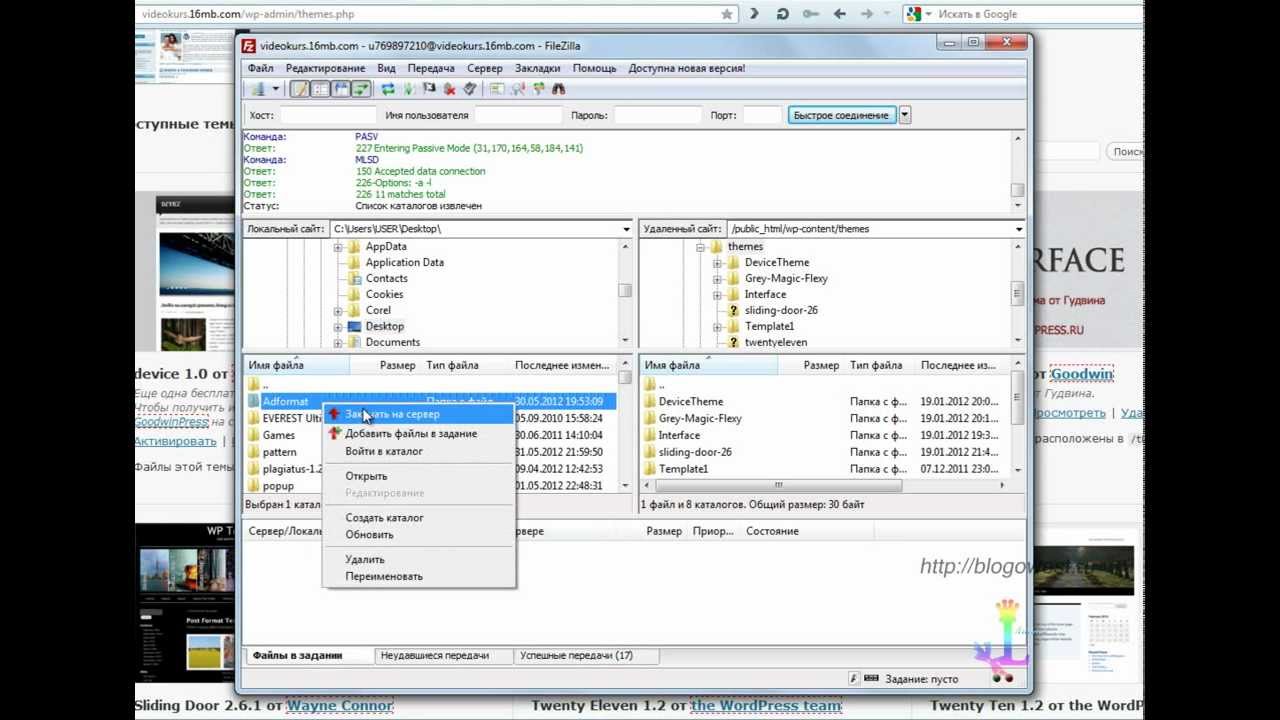1280x720 pixels.
Task: Open the filename filters dialog icon
Action: point(497,89)
